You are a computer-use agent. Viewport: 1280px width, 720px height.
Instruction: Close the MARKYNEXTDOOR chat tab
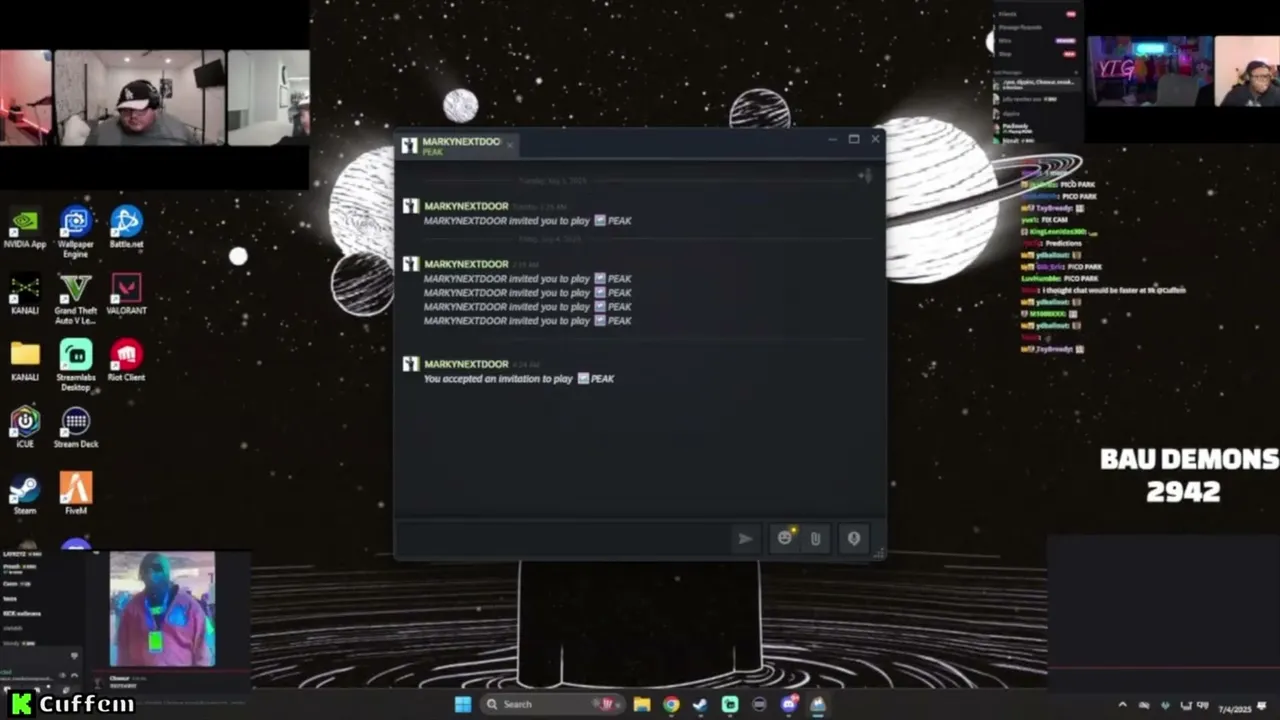[x=509, y=145]
